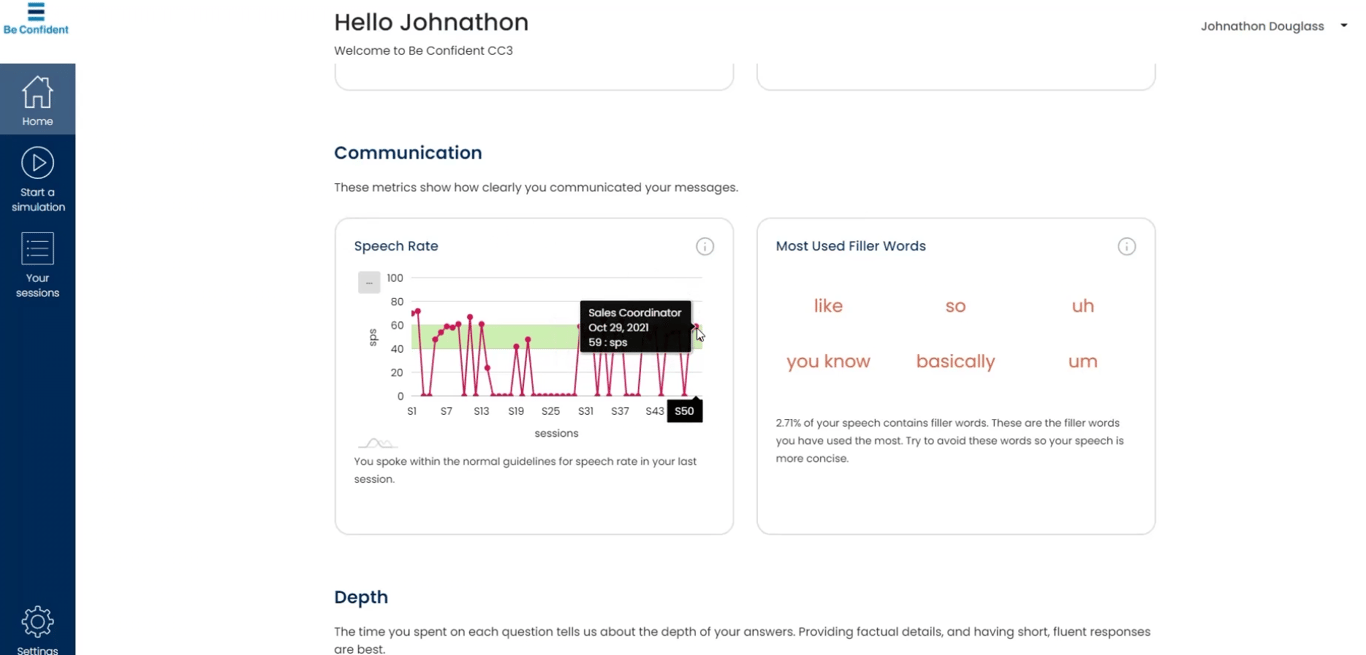Click the Johnathon Douglass user name
Viewport: 1366px width, 655px height.
pos(1262,26)
